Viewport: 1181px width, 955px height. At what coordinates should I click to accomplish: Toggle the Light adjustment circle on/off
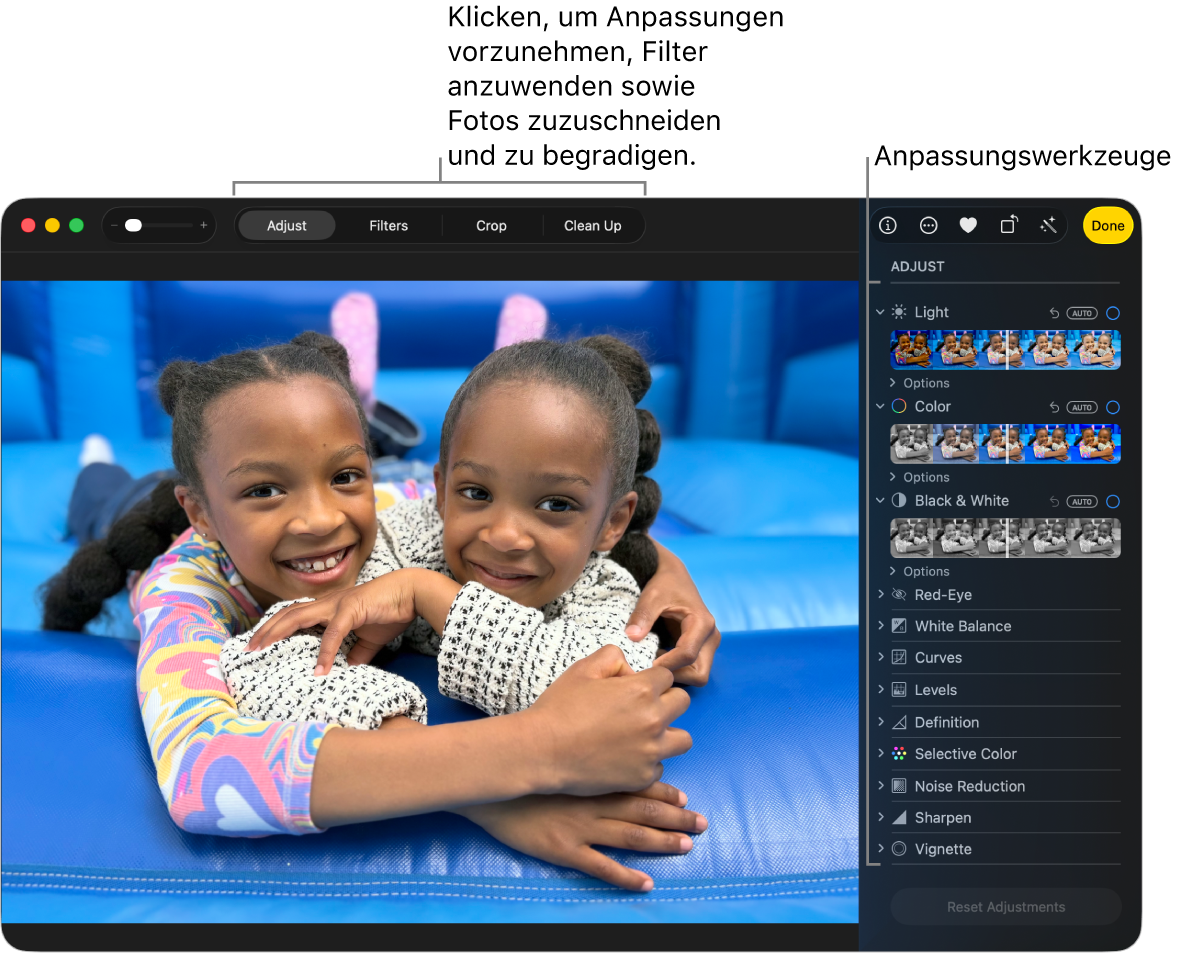pyautogui.click(x=1113, y=313)
